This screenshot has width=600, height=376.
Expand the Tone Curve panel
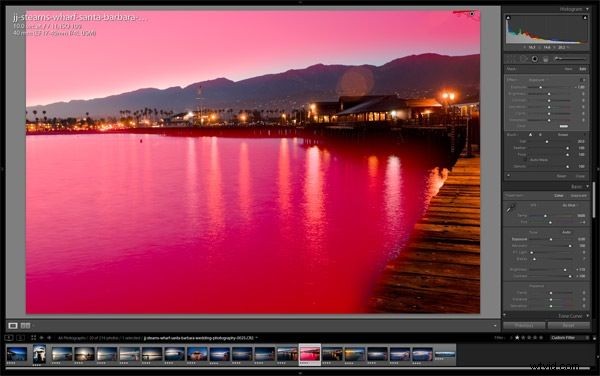click(587, 316)
